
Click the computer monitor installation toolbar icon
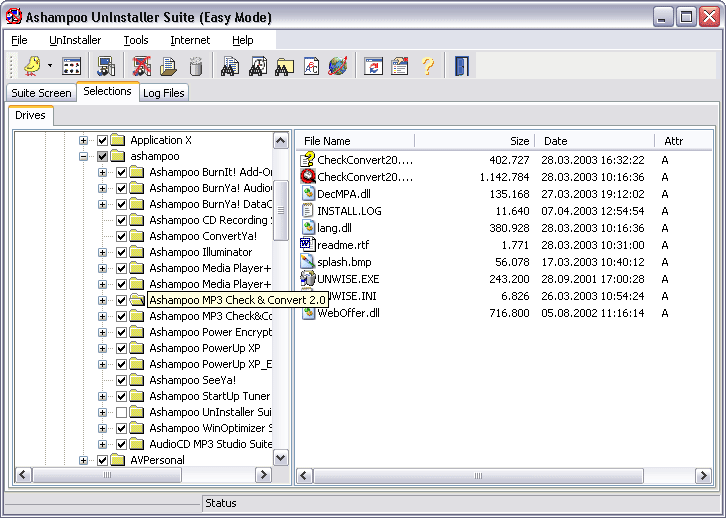106,66
